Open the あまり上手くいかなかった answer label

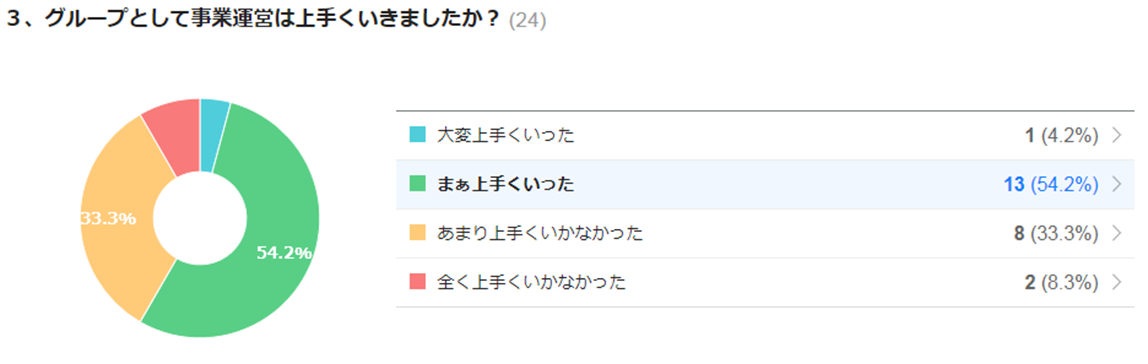540,234
